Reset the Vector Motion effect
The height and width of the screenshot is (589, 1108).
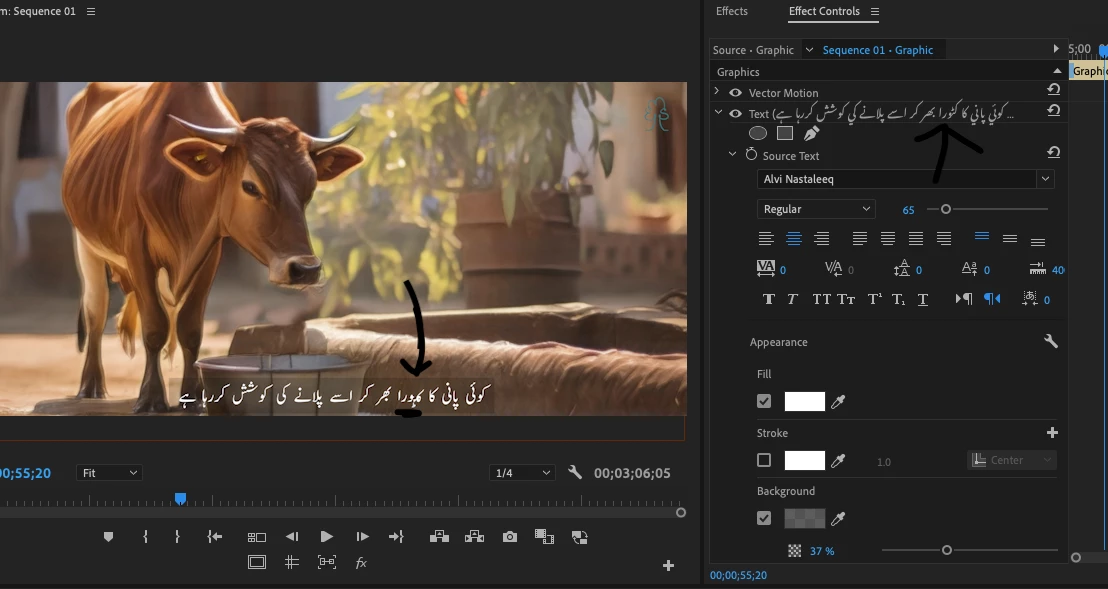[x=1053, y=90]
